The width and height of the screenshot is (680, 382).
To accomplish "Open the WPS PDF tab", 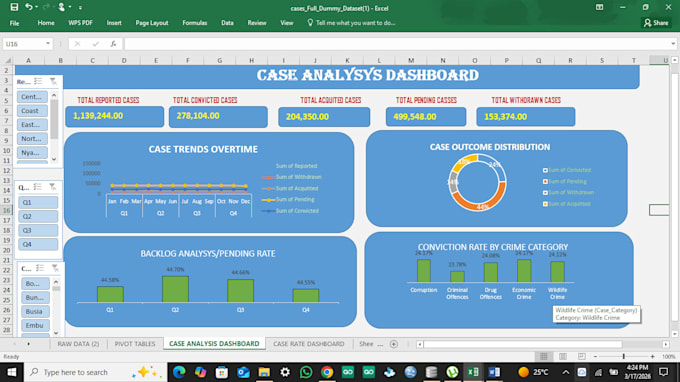I will coord(80,23).
